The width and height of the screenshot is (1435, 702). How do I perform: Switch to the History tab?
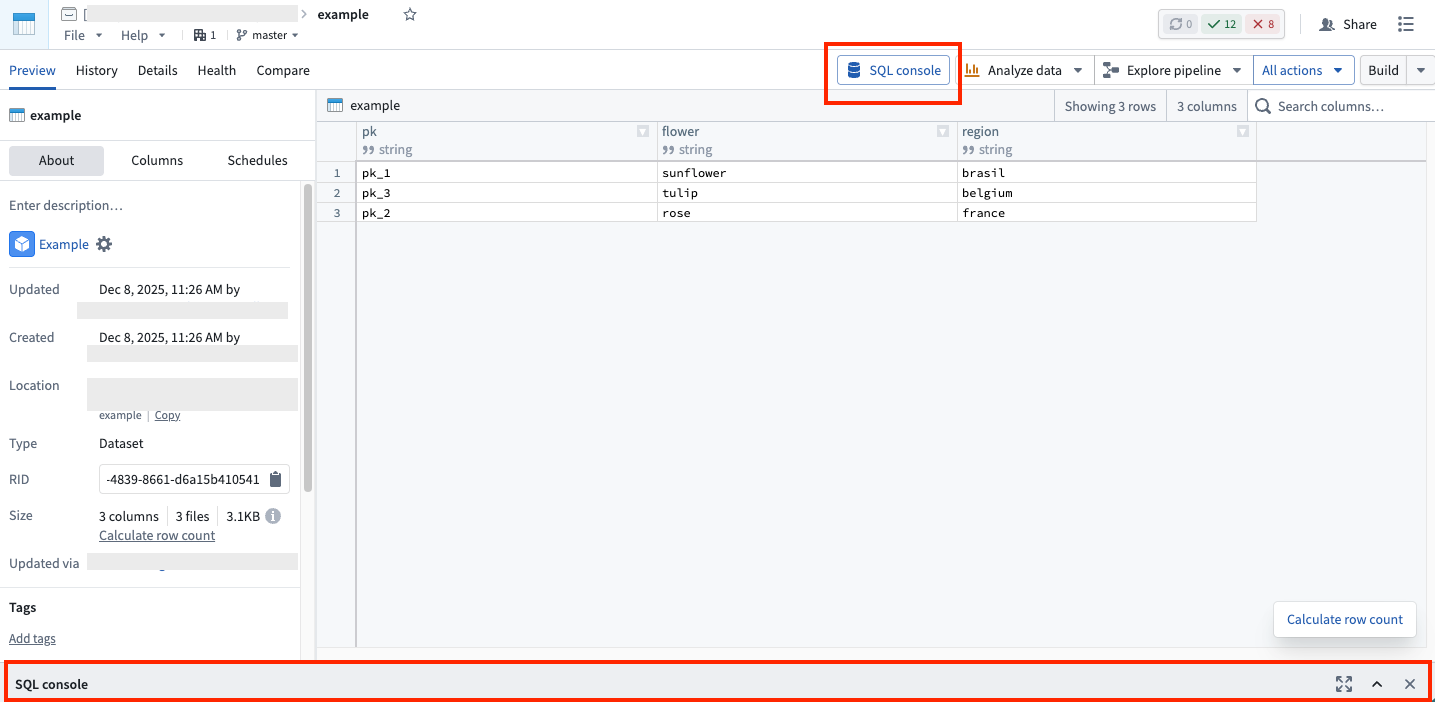96,70
